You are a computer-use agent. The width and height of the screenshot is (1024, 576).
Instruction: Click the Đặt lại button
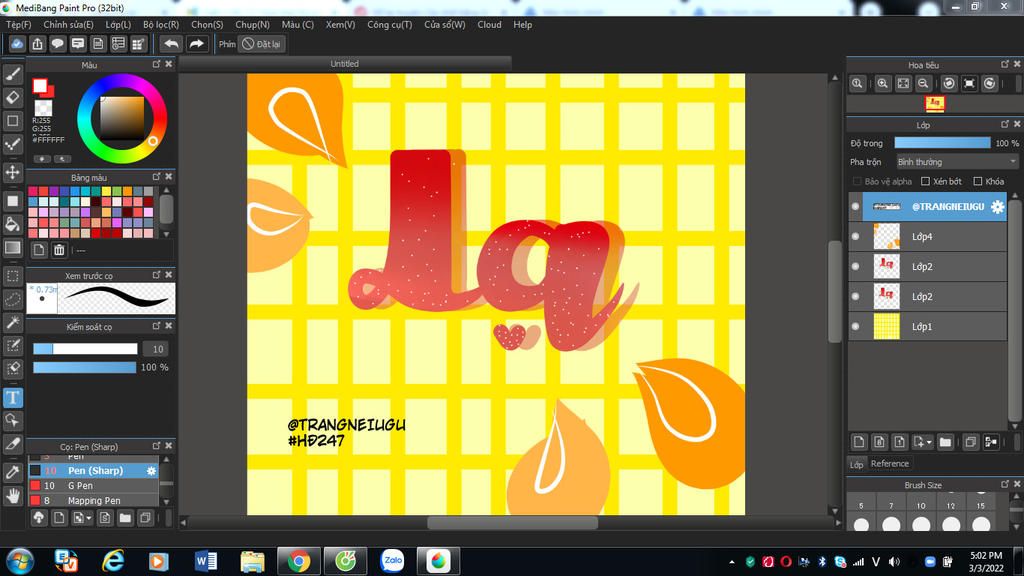261,44
